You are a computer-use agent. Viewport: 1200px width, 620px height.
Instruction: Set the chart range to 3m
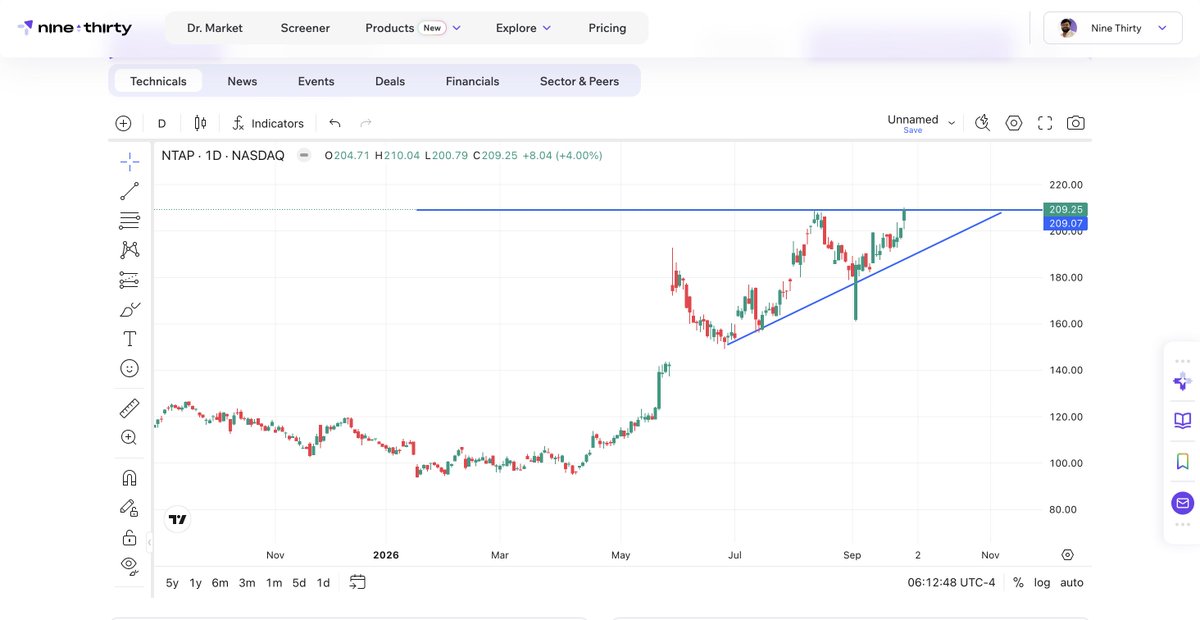(247, 582)
